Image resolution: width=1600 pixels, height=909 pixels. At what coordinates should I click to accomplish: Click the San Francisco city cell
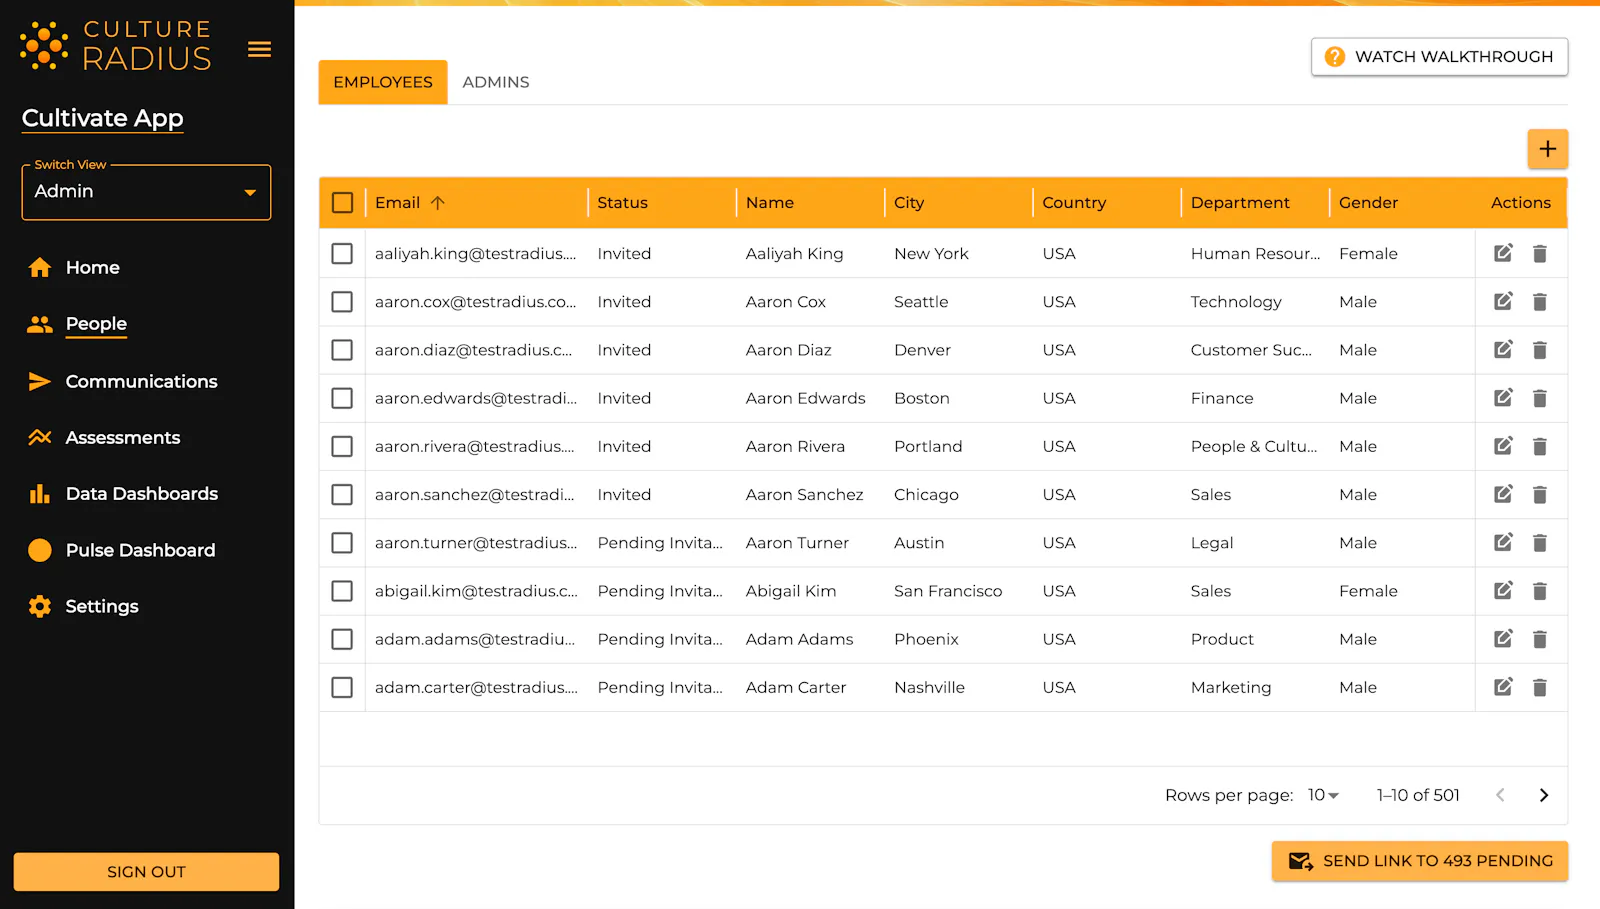pos(948,591)
